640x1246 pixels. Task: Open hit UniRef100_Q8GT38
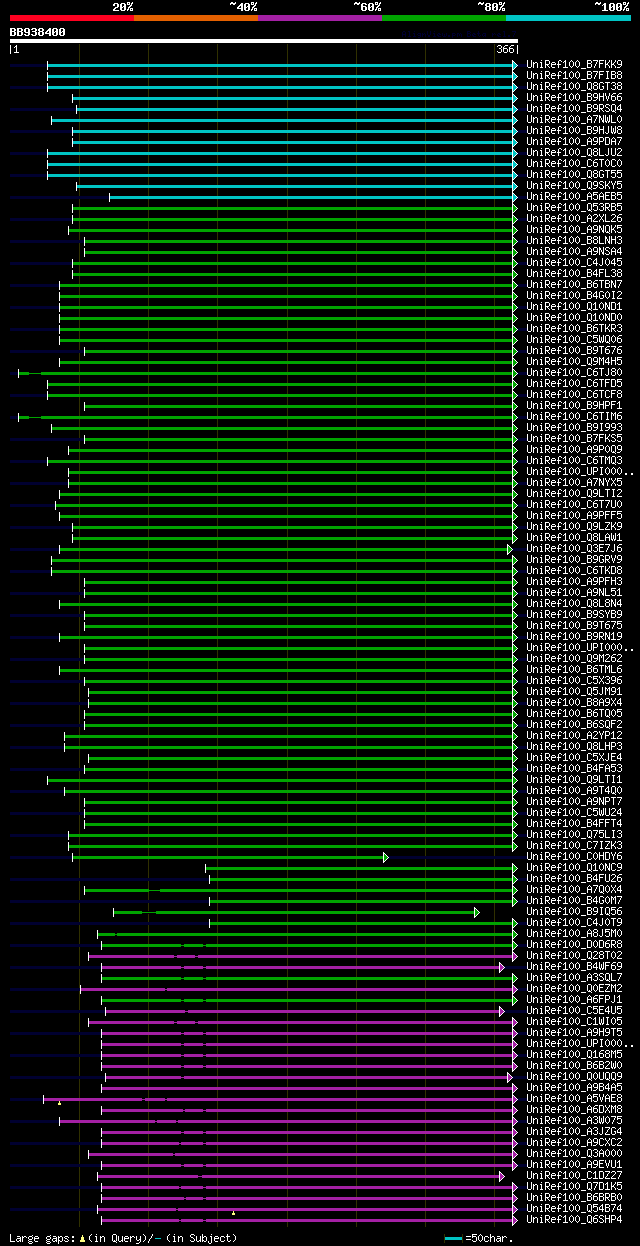click(574, 86)
